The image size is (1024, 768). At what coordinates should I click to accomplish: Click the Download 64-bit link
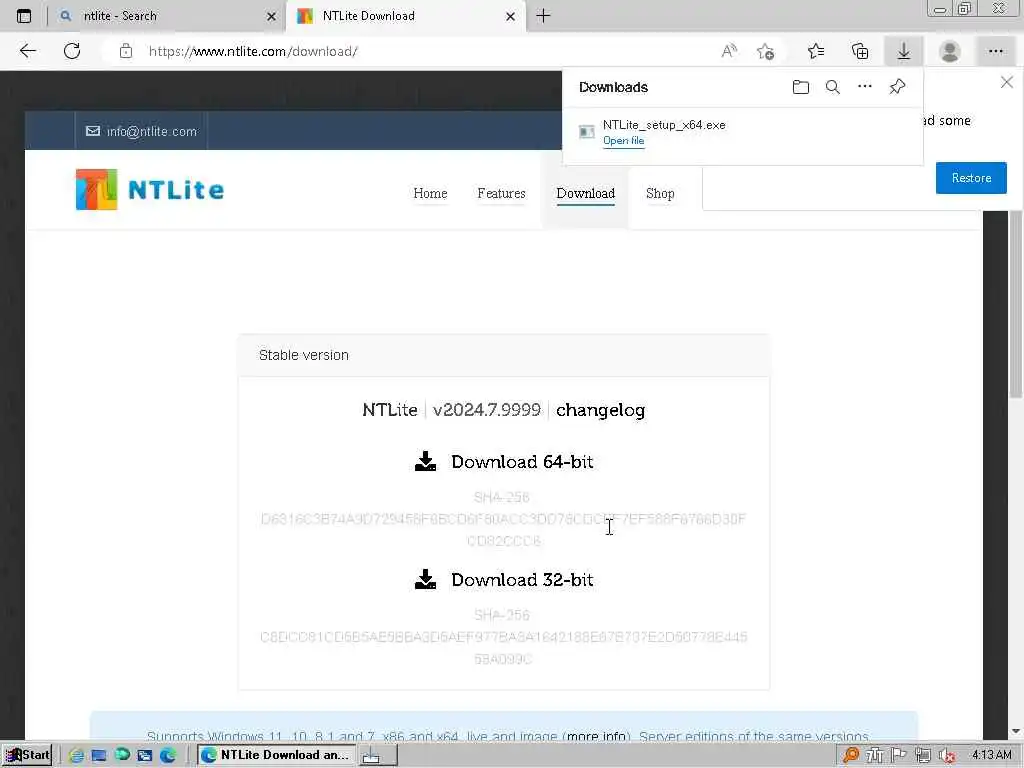tap(522, 462)
